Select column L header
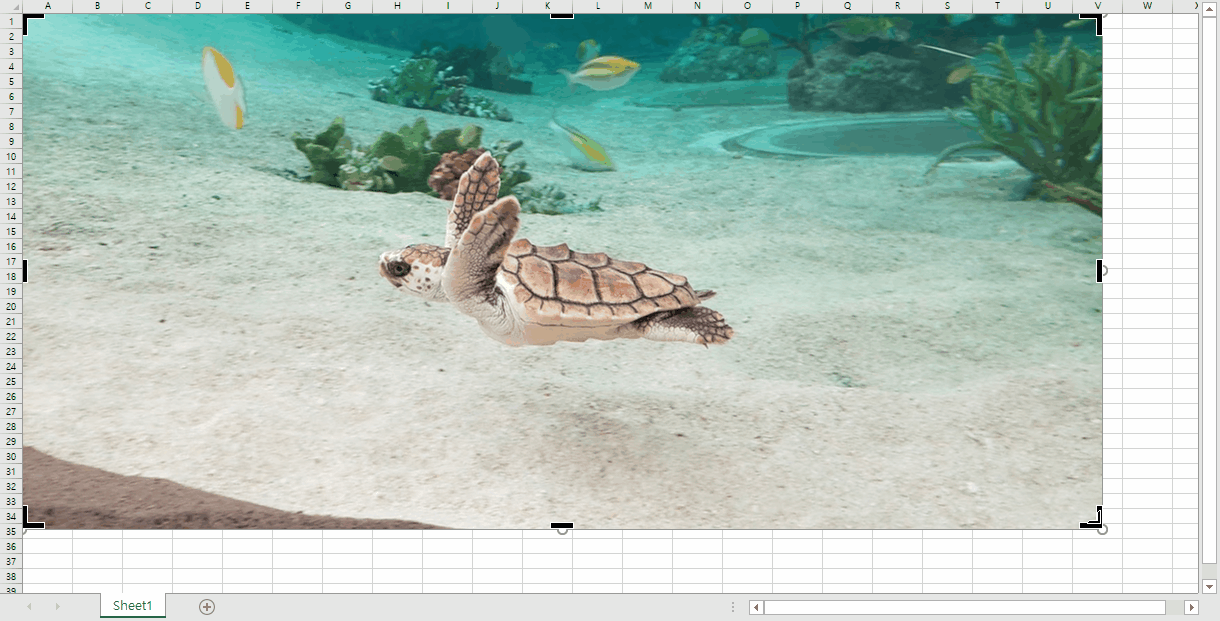The image size is (1220, 621). point(598,6)
